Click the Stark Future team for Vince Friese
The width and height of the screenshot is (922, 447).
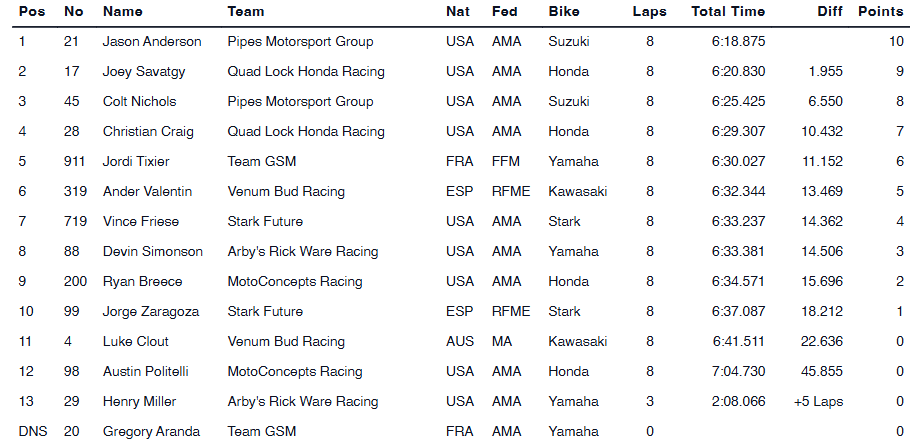265,222
